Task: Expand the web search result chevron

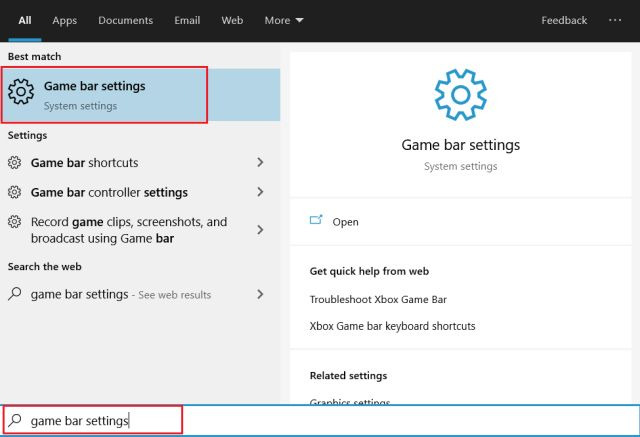Action: (260, 294)
